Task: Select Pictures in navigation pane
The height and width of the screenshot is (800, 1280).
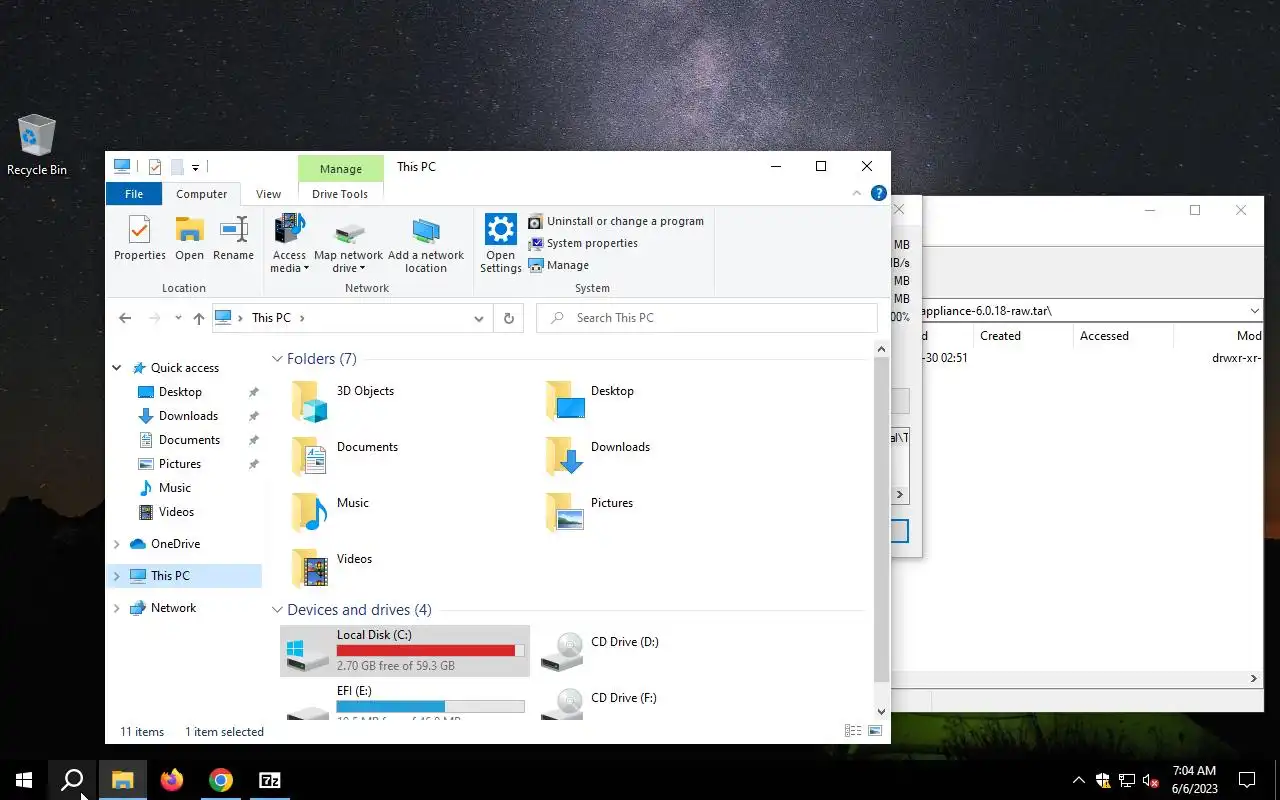Action: point(180,464)
